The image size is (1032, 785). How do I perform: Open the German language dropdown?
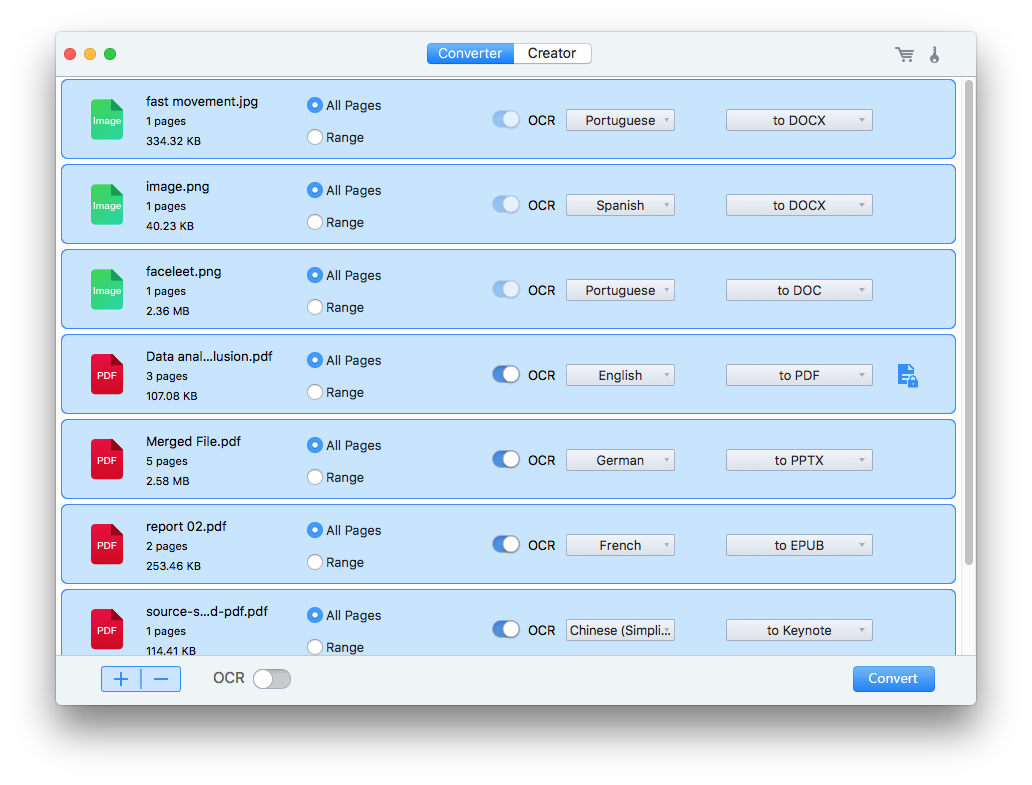pos(620,459)
